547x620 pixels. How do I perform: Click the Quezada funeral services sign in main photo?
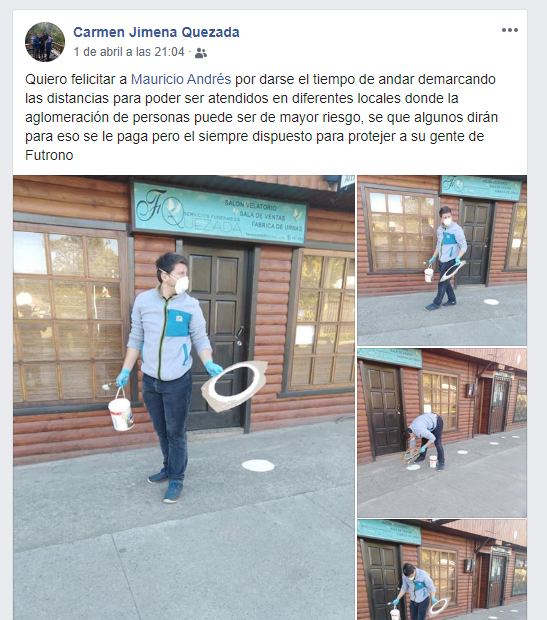(220, 214)
